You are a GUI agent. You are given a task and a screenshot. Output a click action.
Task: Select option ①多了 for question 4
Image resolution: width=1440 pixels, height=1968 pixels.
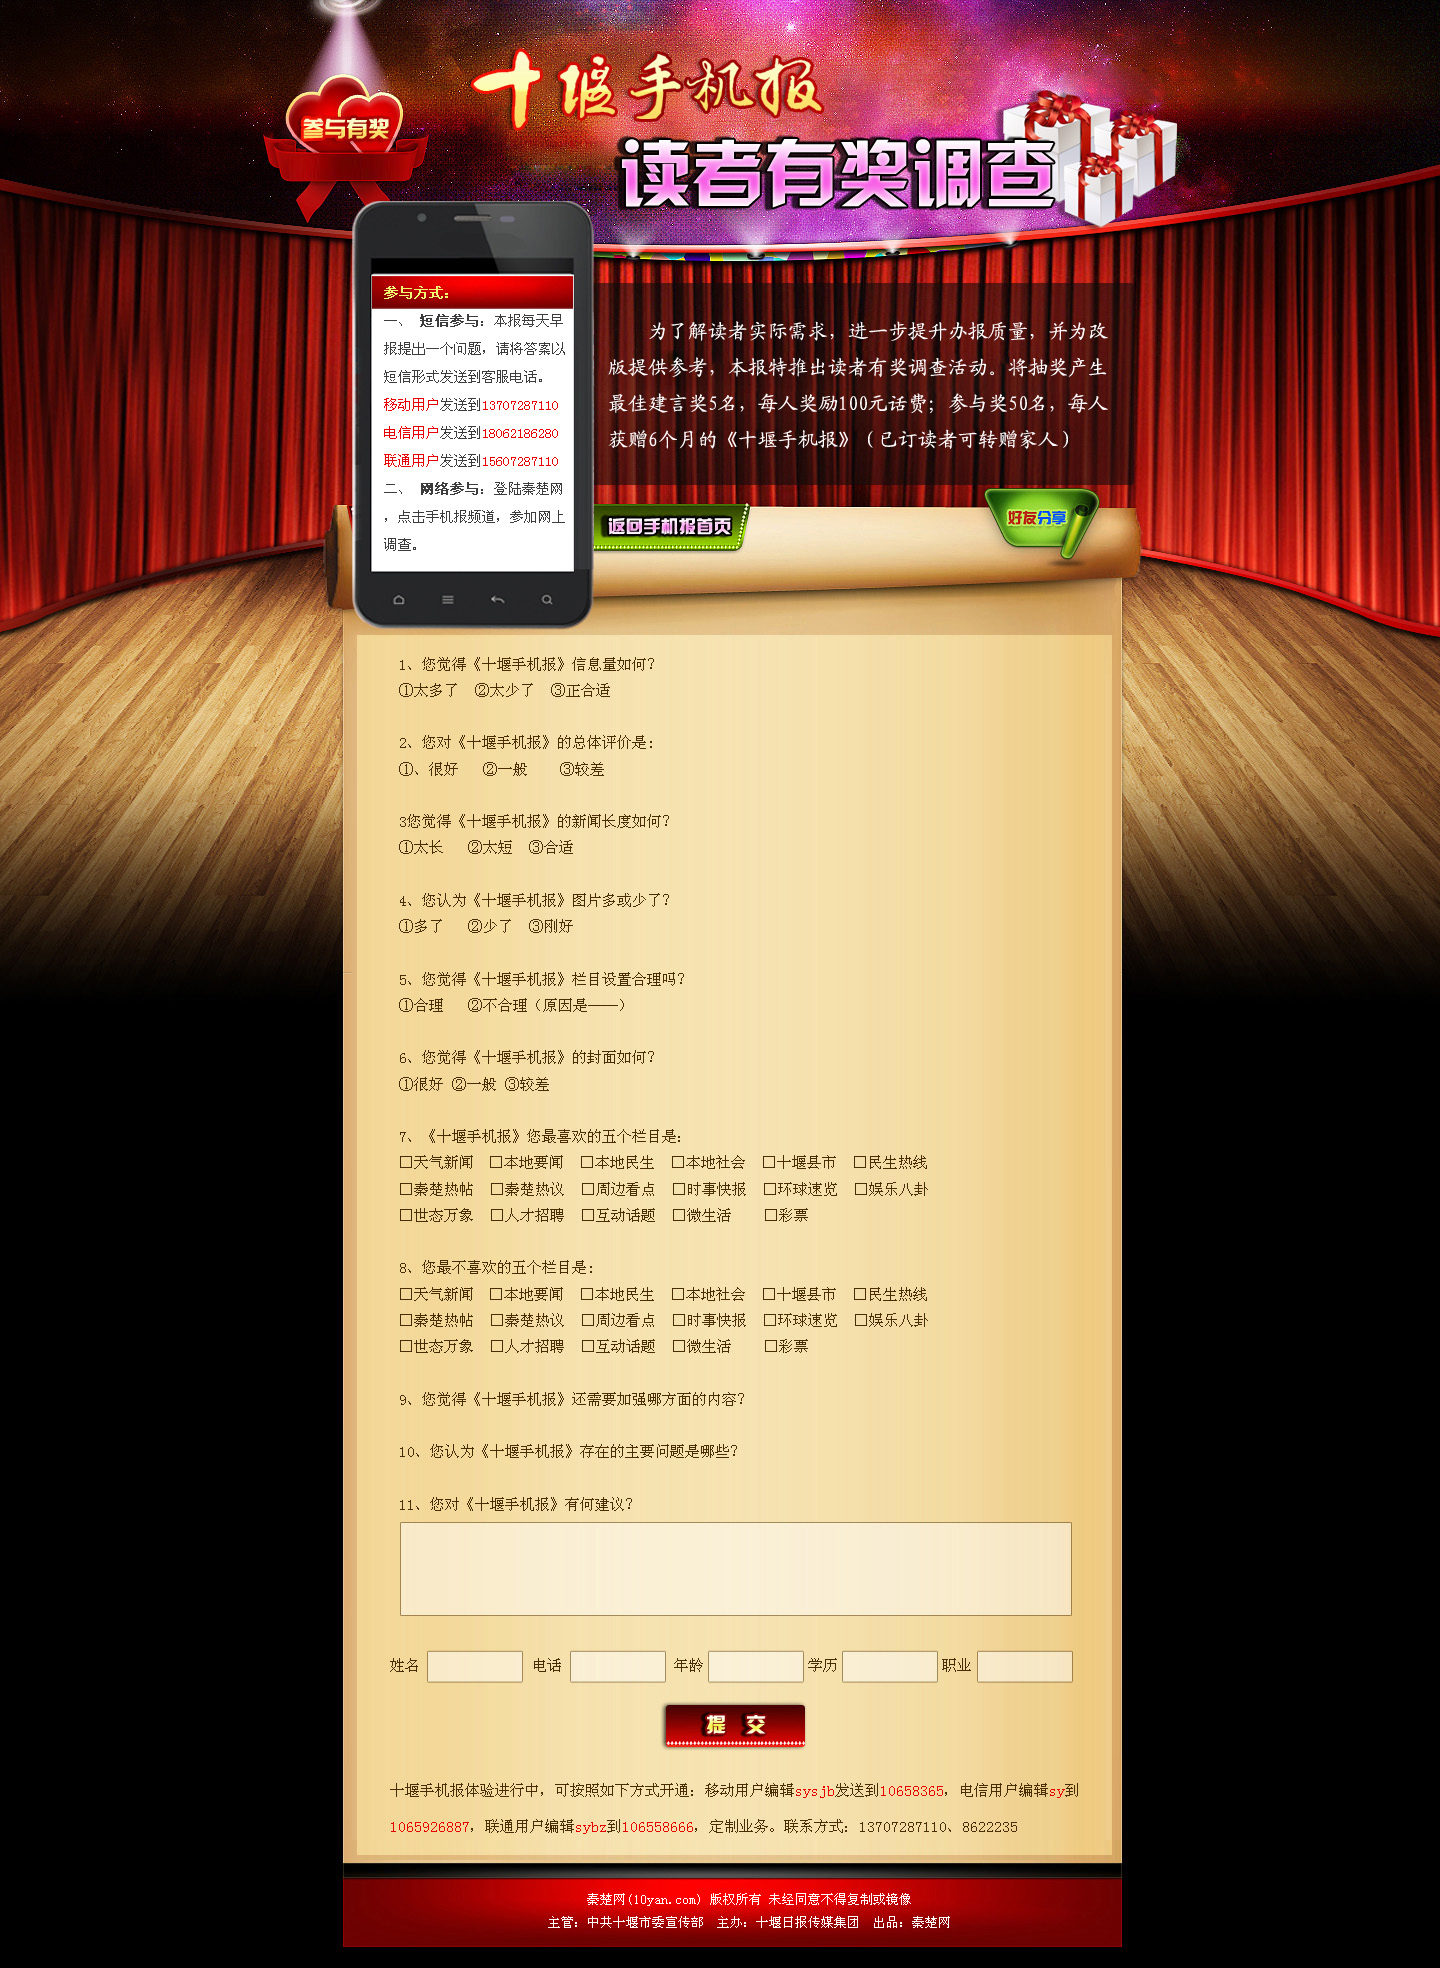[x=421, y=926]
